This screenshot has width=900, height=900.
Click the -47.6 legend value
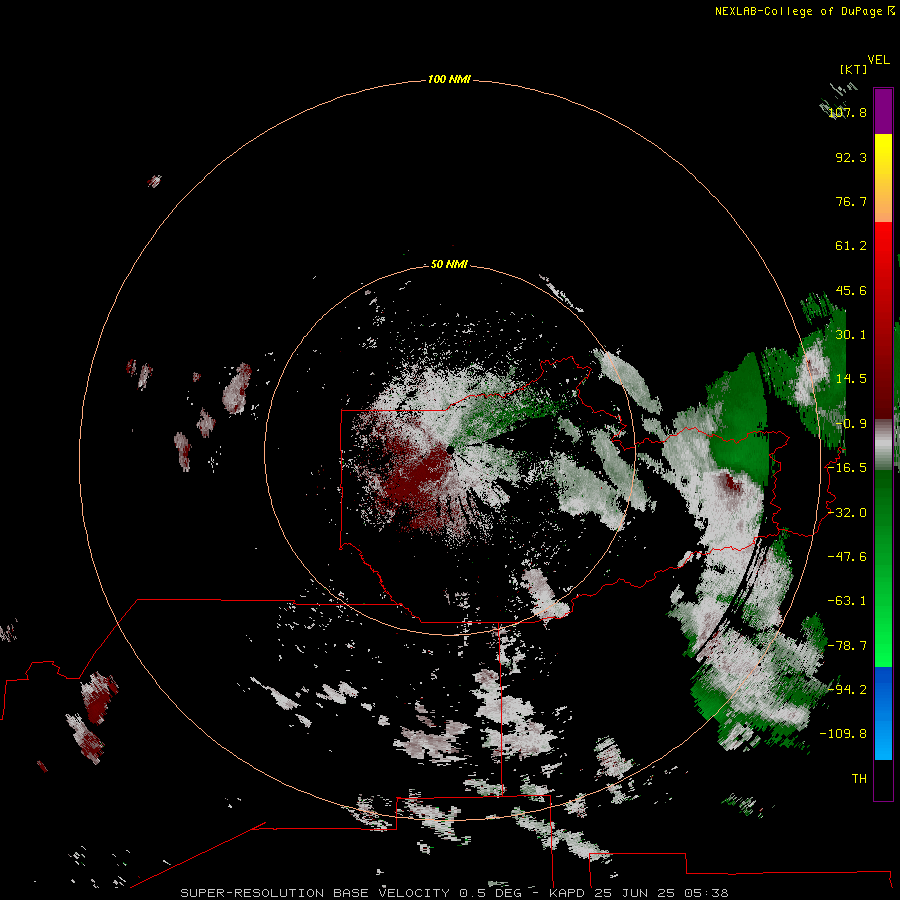[848, 557]
